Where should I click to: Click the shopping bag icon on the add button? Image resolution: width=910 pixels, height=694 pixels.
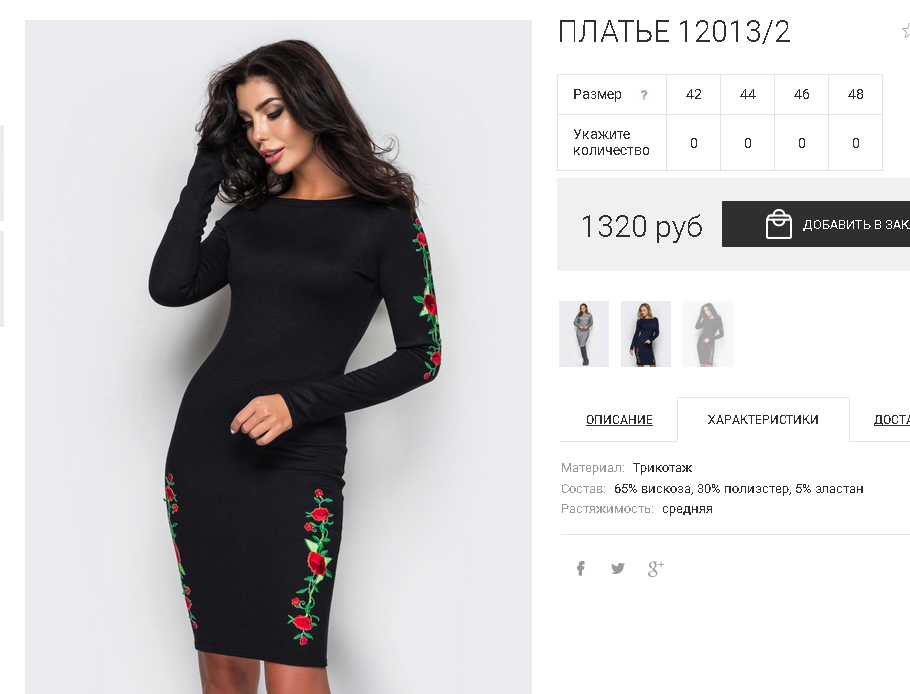pyautogui.click(x=778, y=224)
